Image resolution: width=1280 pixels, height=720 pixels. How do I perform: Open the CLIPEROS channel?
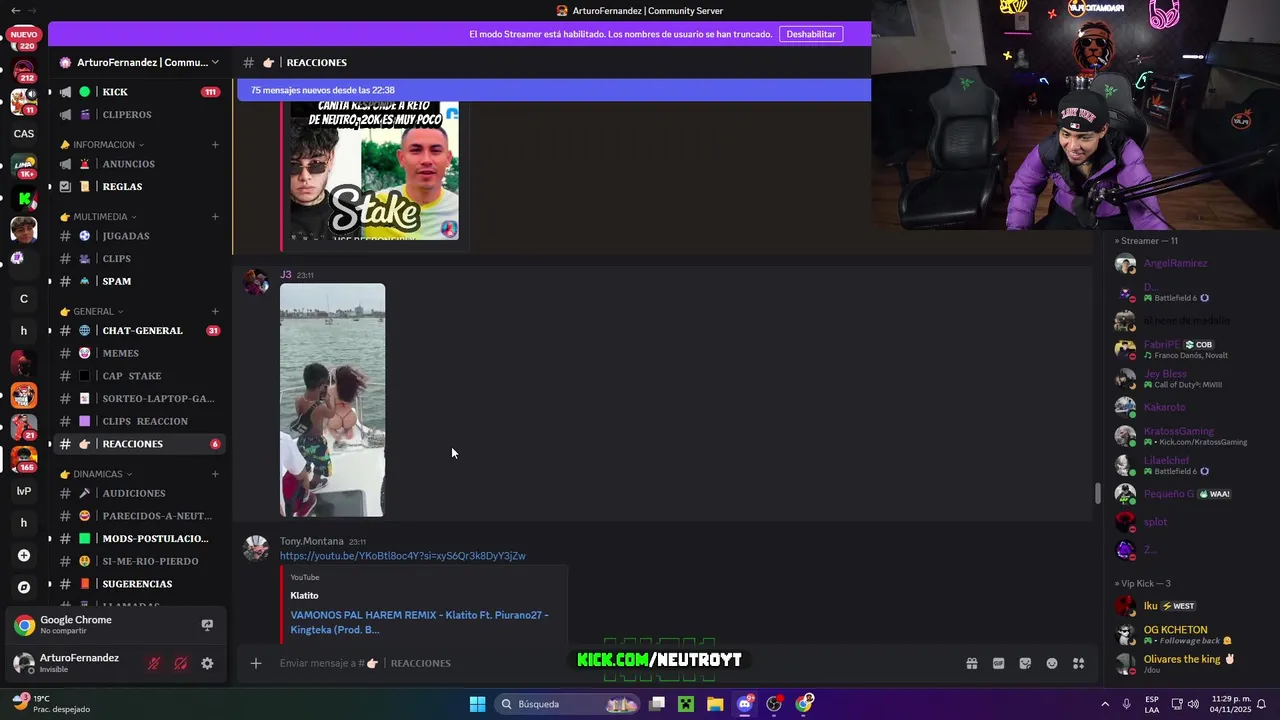click(x=139, y=115)
